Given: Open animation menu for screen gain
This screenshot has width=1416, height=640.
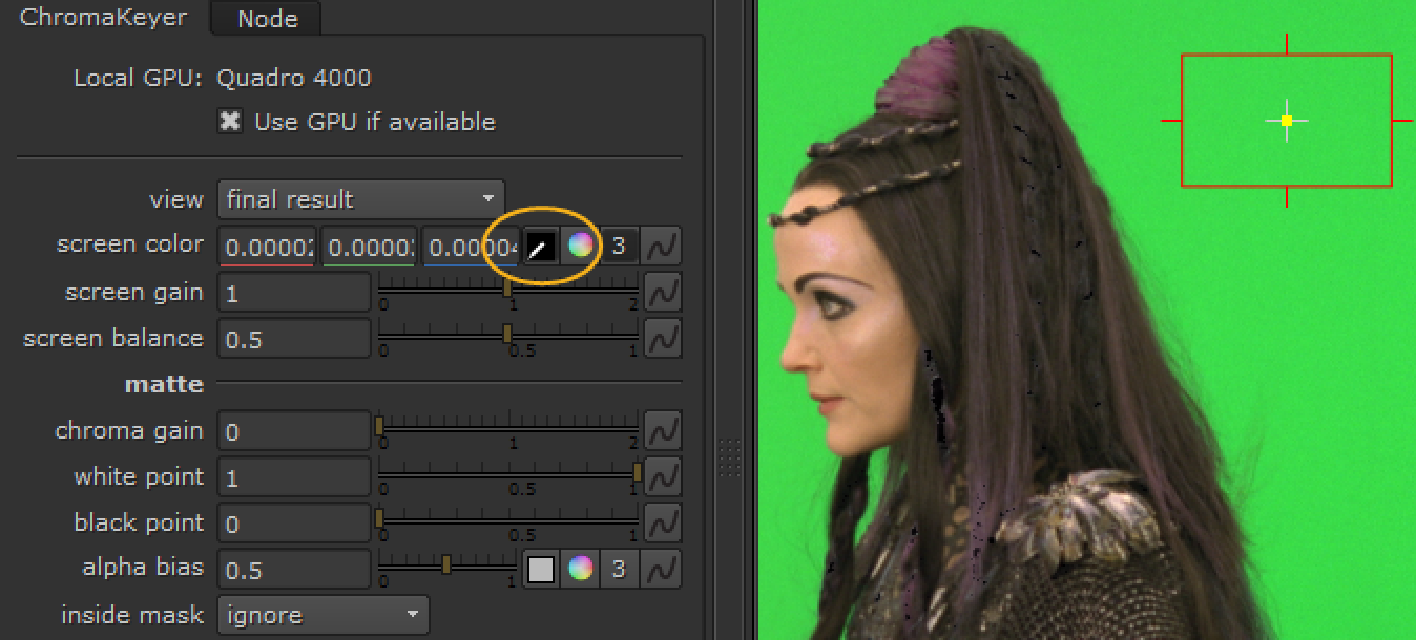Looking at the screenshot, I should [661, 293].
